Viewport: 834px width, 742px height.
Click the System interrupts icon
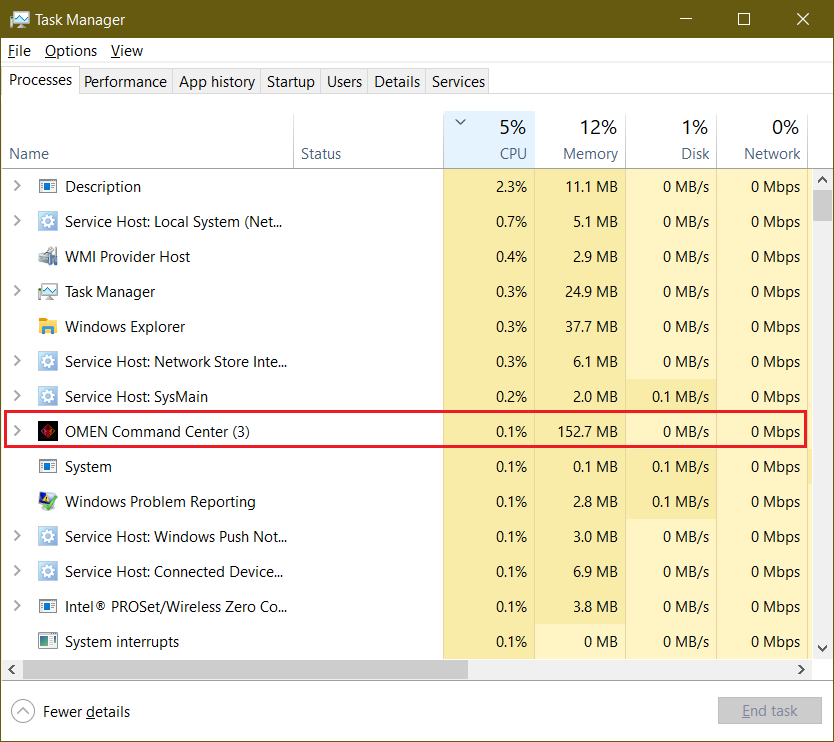[48, 641]
